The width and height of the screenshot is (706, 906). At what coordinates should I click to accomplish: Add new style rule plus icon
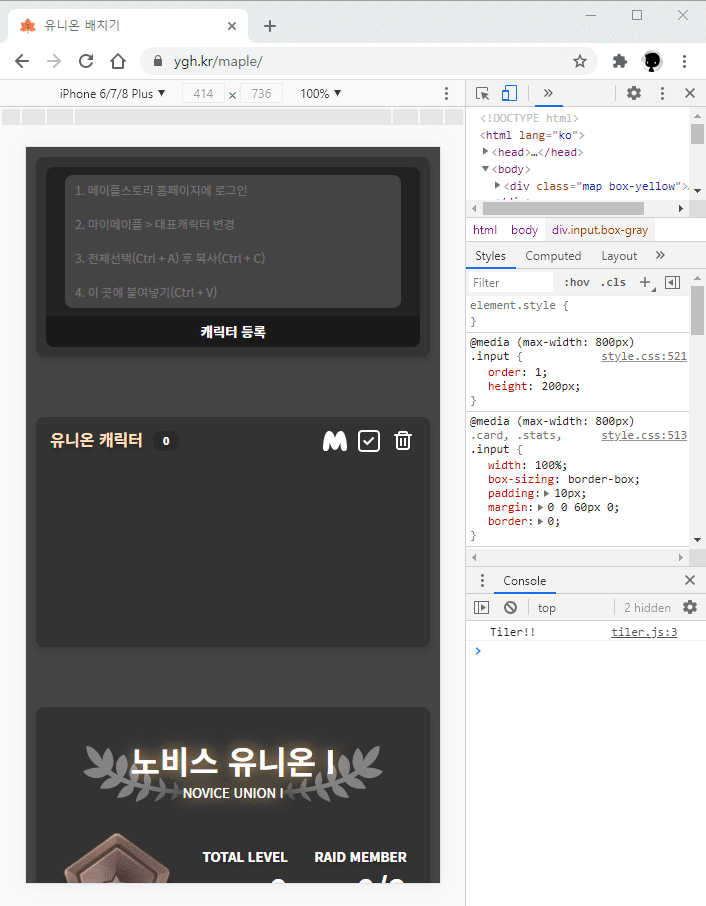pyautogui.click(x=645, y=283)
